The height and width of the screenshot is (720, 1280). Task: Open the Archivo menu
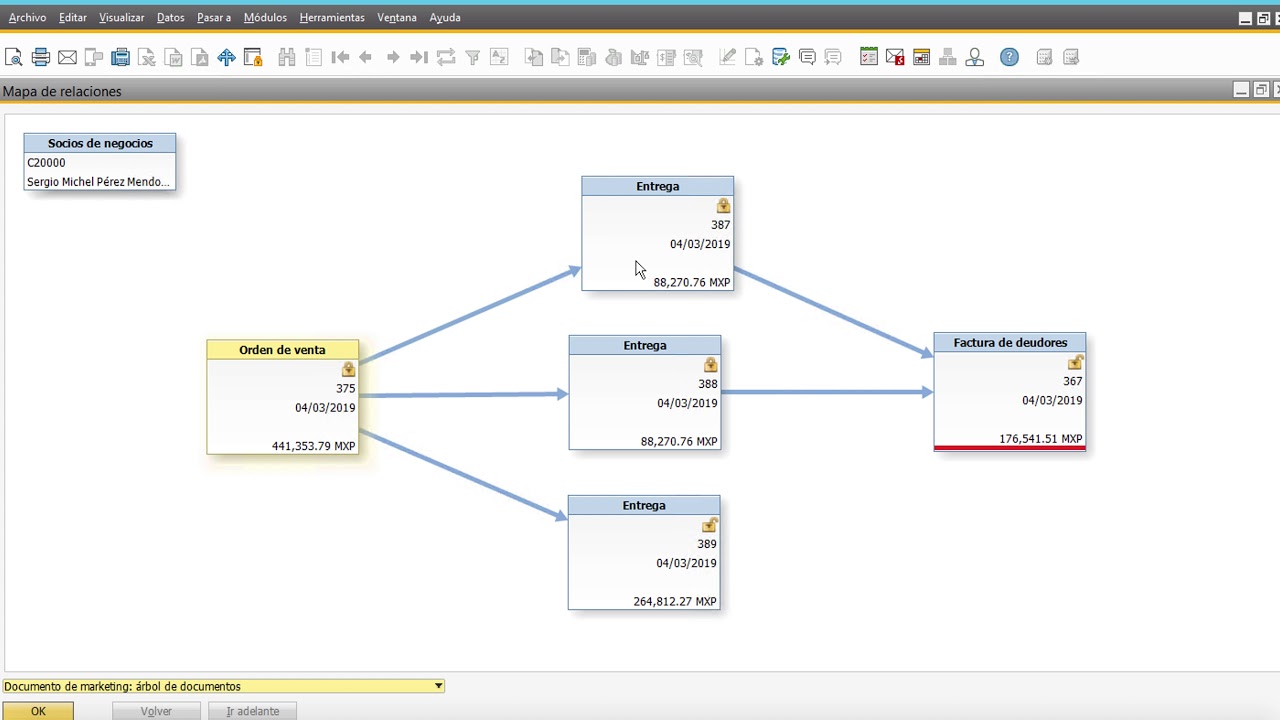(x=27, y=17)
